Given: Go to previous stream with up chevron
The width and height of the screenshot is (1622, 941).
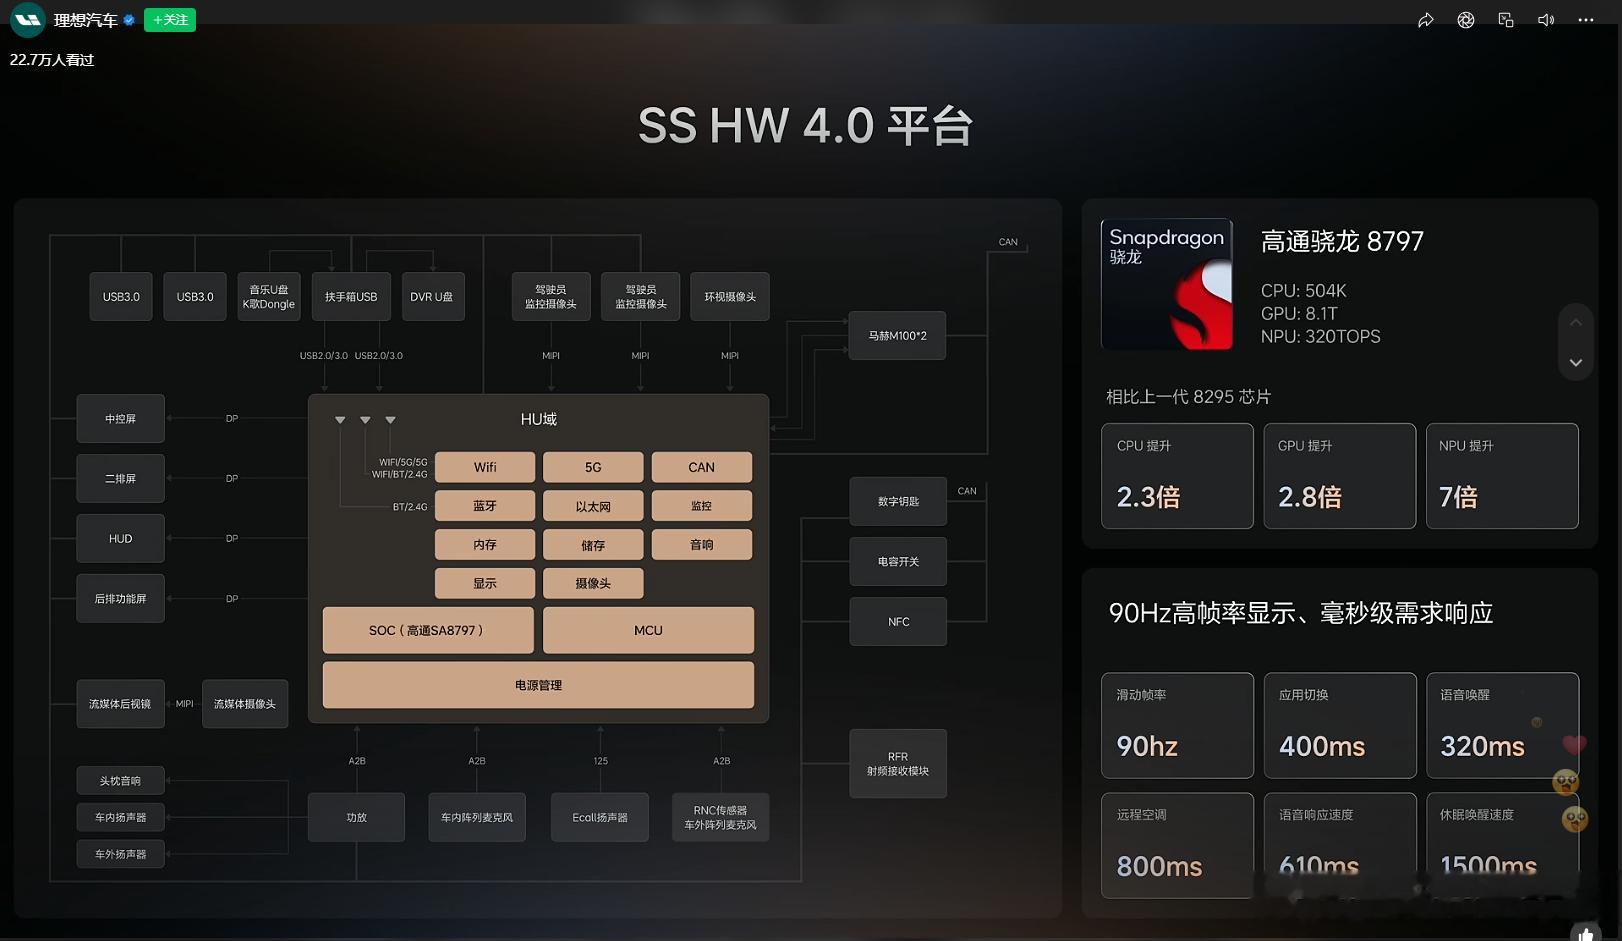Looking at the screenshot, I should [x=1576, y=322].
